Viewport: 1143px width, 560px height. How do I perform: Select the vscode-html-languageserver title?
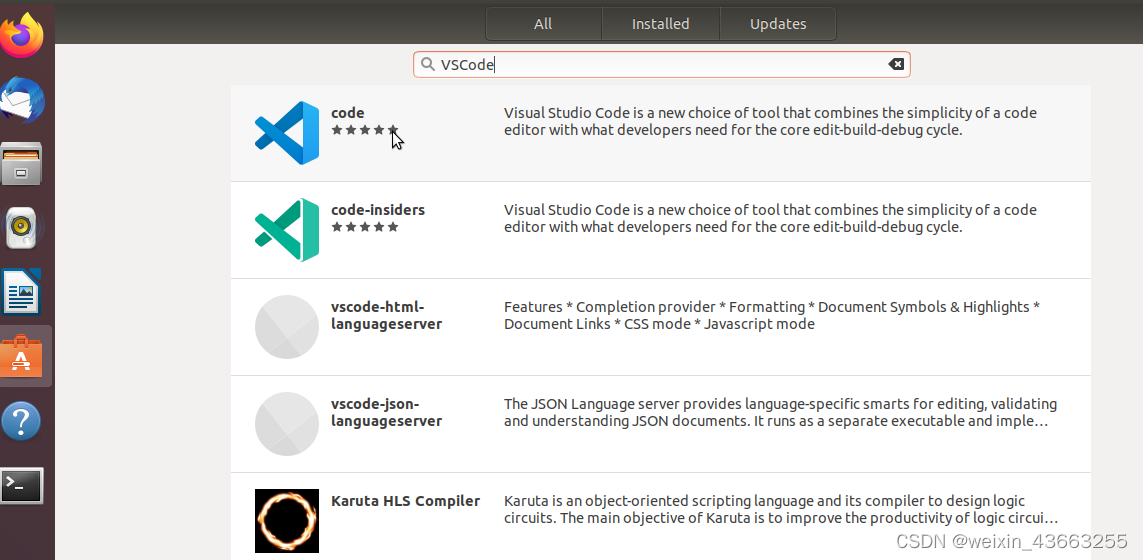[x=386, y=315]
